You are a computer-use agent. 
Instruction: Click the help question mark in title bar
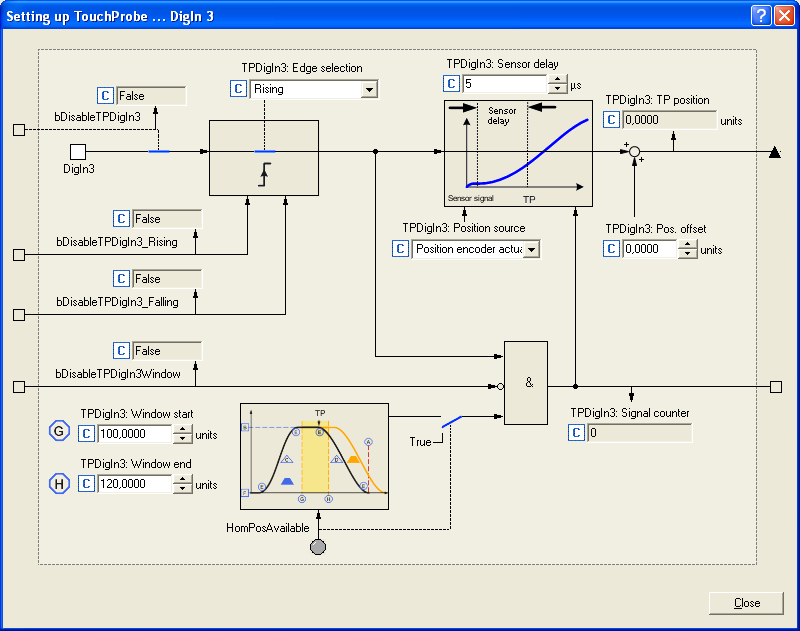761,16
